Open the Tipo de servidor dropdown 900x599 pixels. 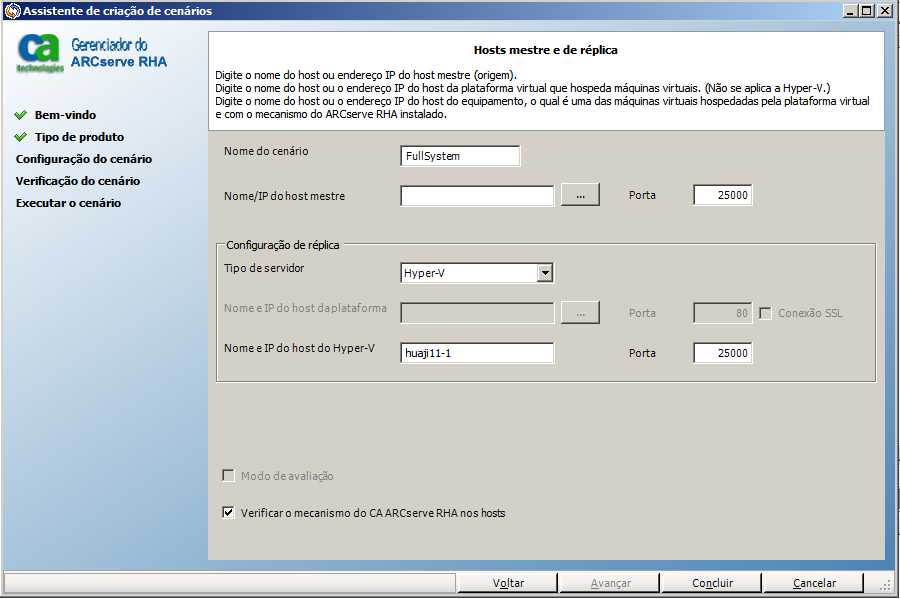click(545, 273)
